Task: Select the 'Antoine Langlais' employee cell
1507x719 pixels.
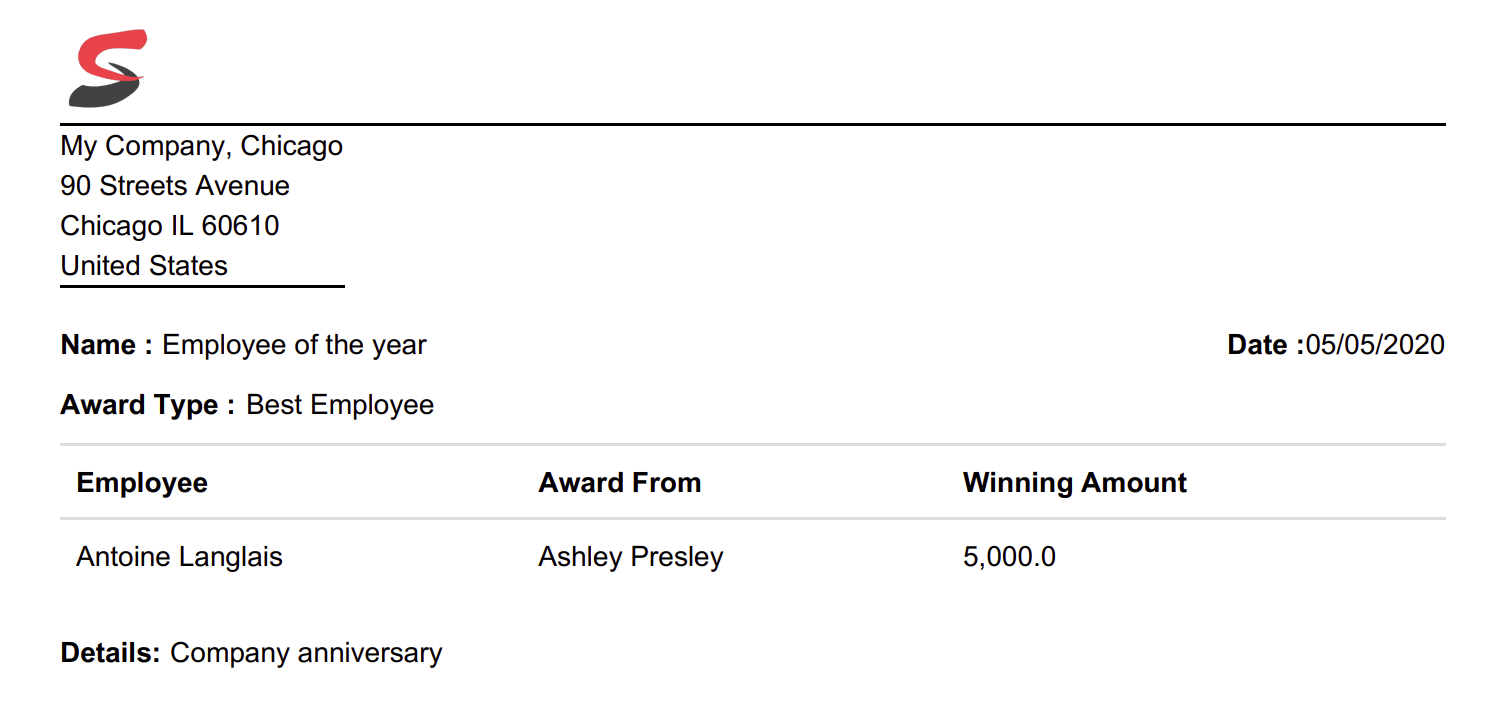Action: [x=179, y=557]
